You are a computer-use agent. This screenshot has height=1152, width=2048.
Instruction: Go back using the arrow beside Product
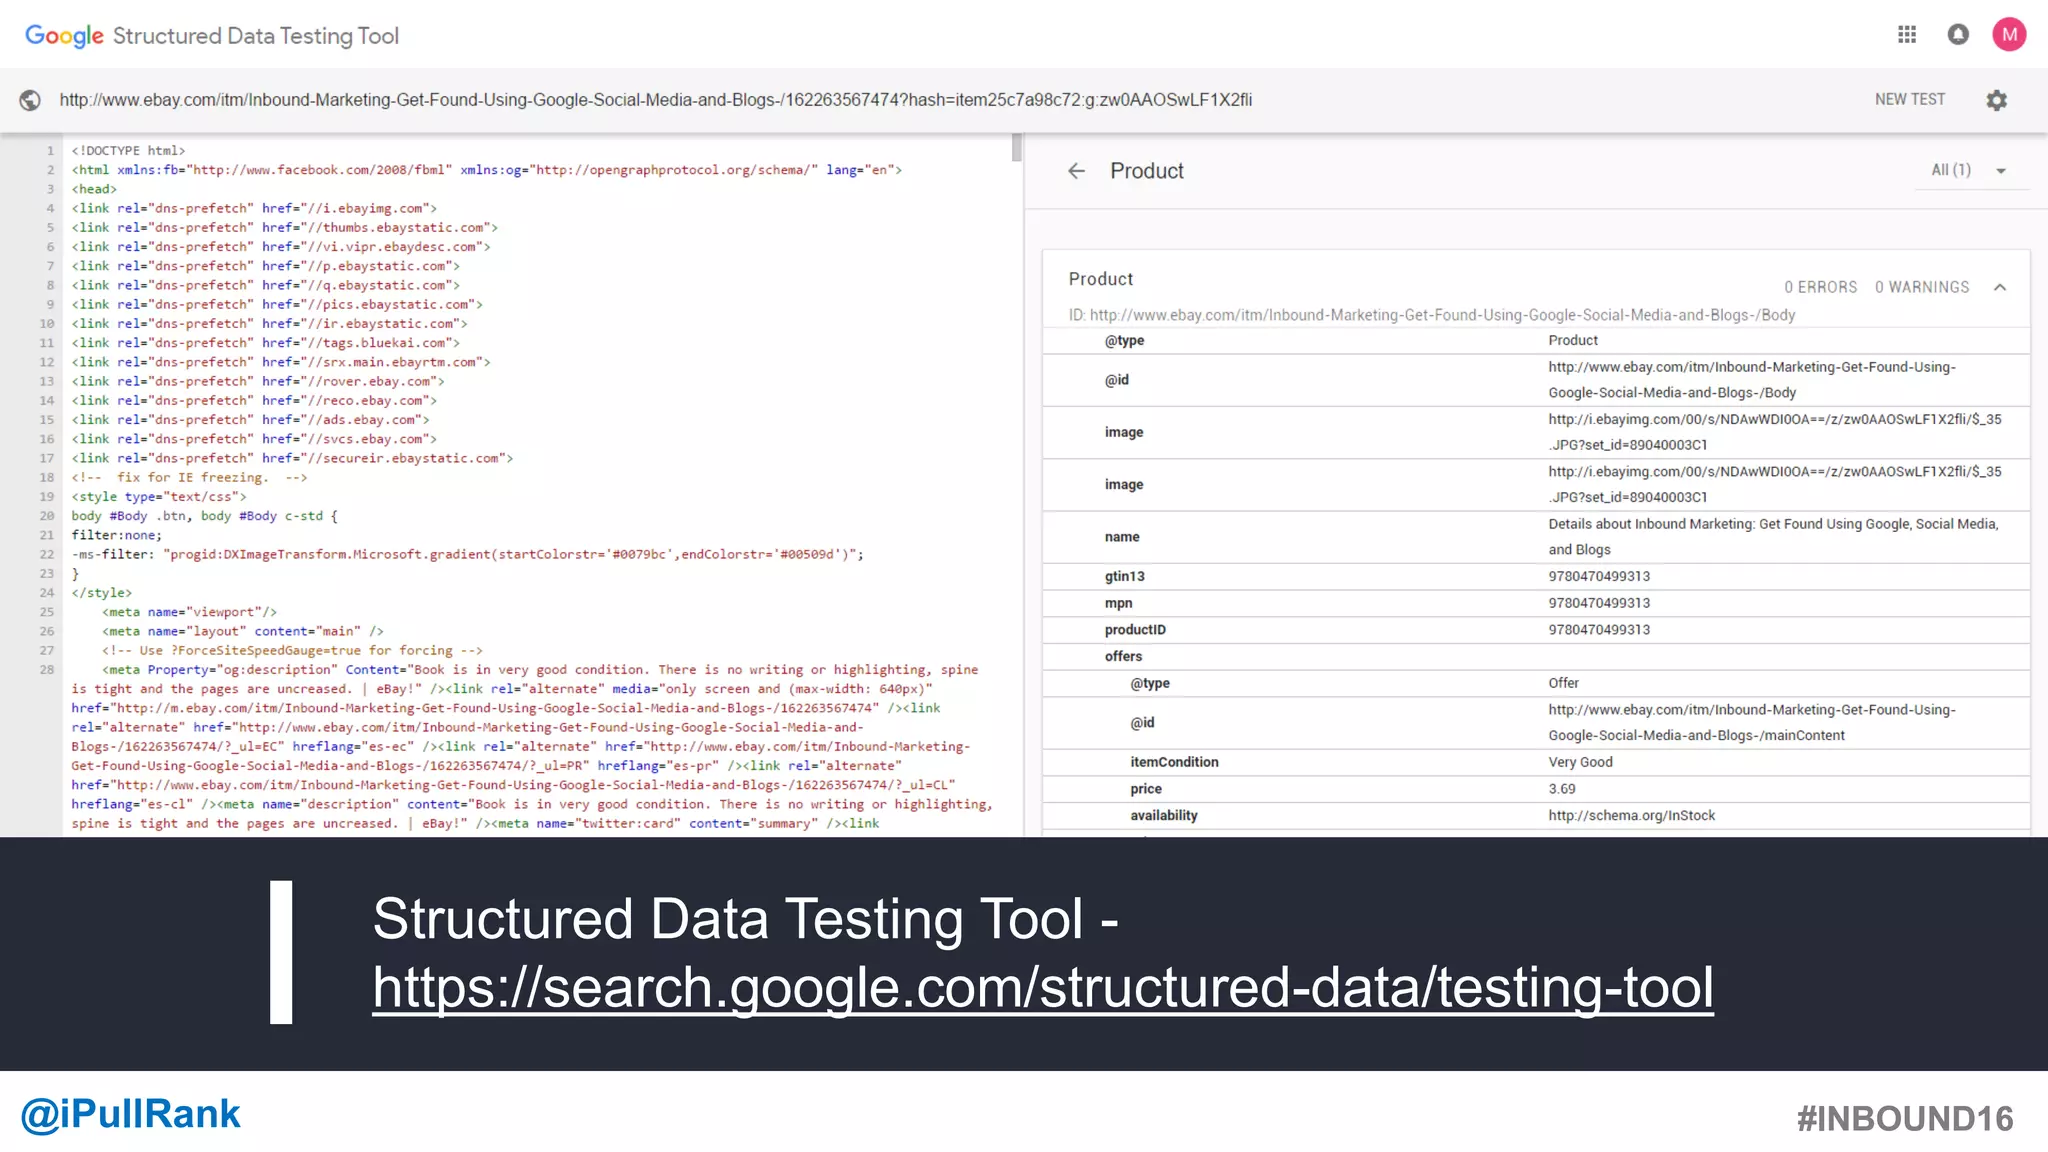(x=1076, y=171)
